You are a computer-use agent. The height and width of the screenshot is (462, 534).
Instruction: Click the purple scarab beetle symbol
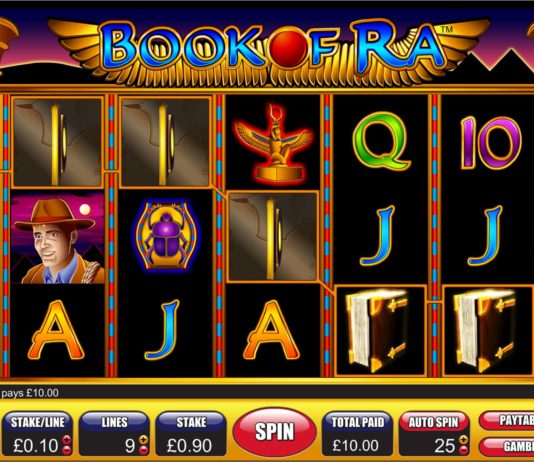[165, 236]
